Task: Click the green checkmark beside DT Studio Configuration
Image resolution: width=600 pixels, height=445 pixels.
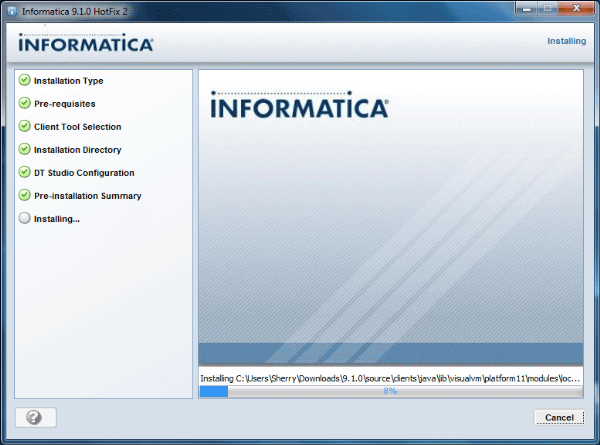Action: (24, 172)
